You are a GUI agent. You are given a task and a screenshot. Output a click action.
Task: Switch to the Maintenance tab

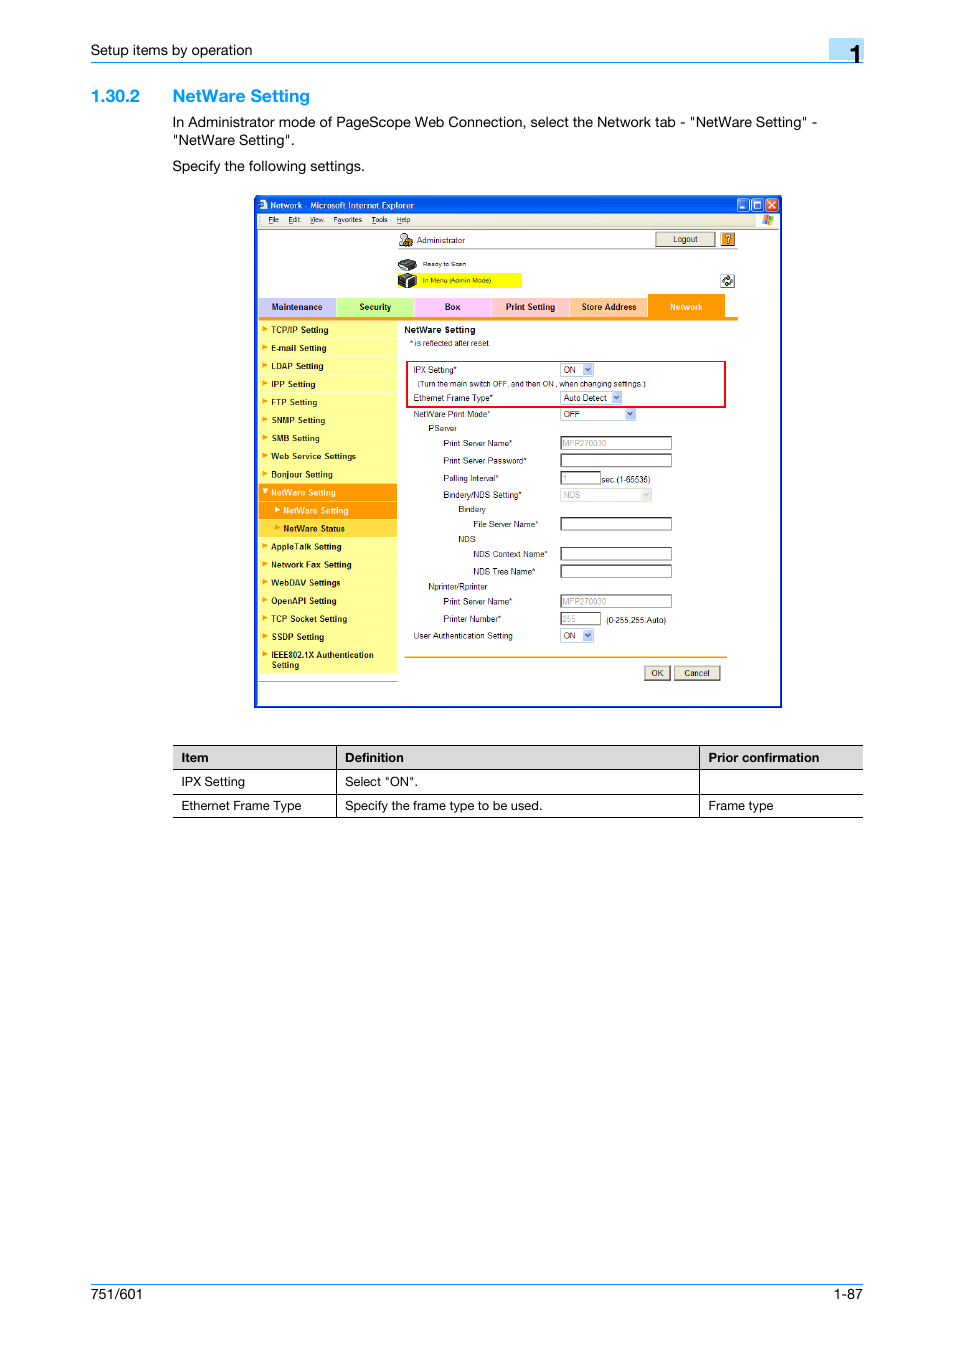(x=297, y=307)
